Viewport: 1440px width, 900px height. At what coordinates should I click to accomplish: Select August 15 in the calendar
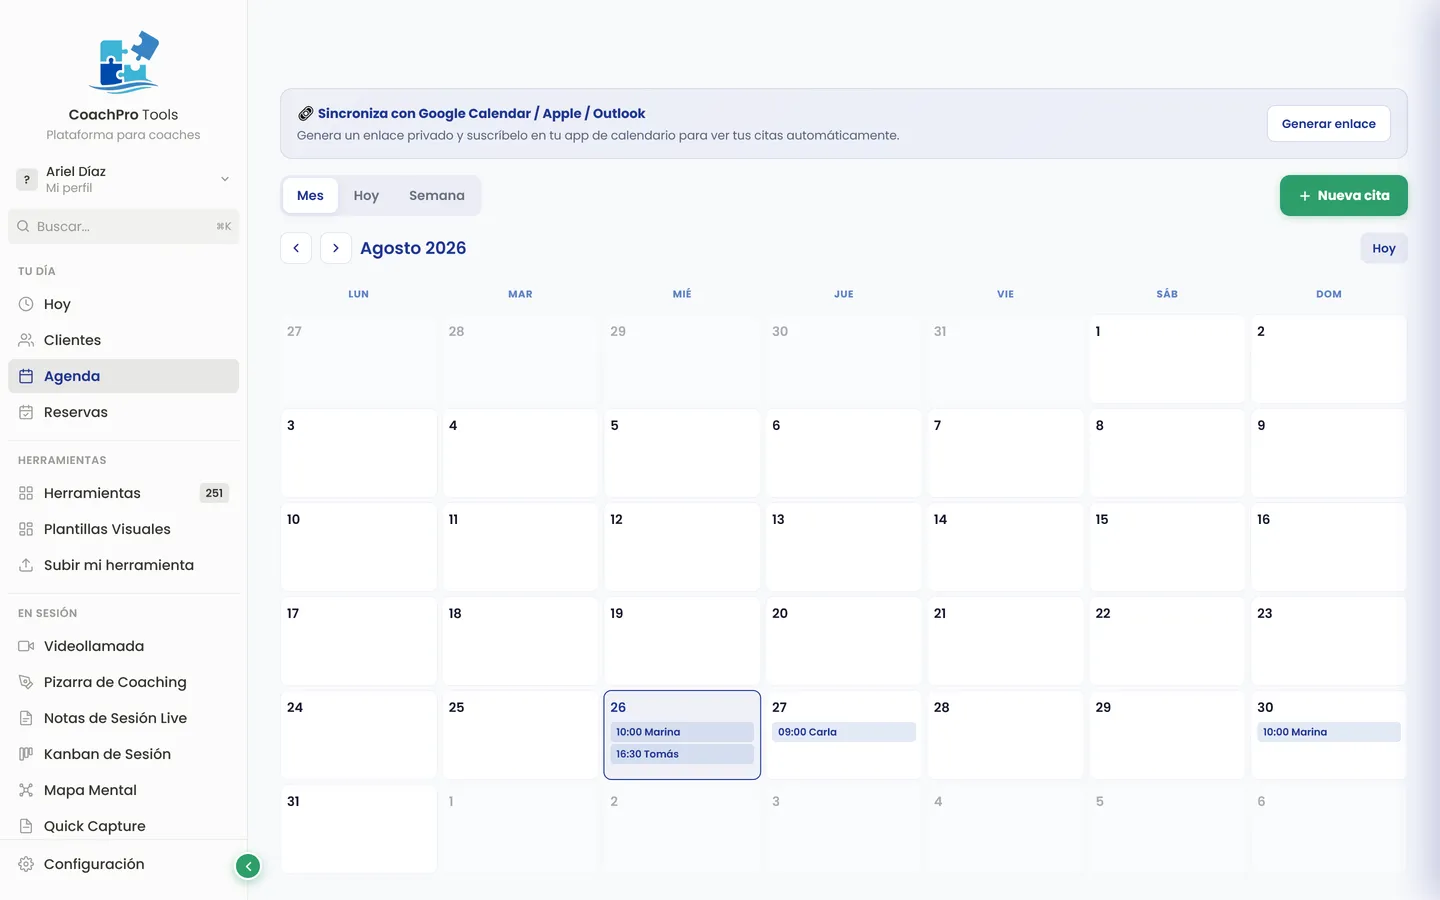(x=1167, y=547)
